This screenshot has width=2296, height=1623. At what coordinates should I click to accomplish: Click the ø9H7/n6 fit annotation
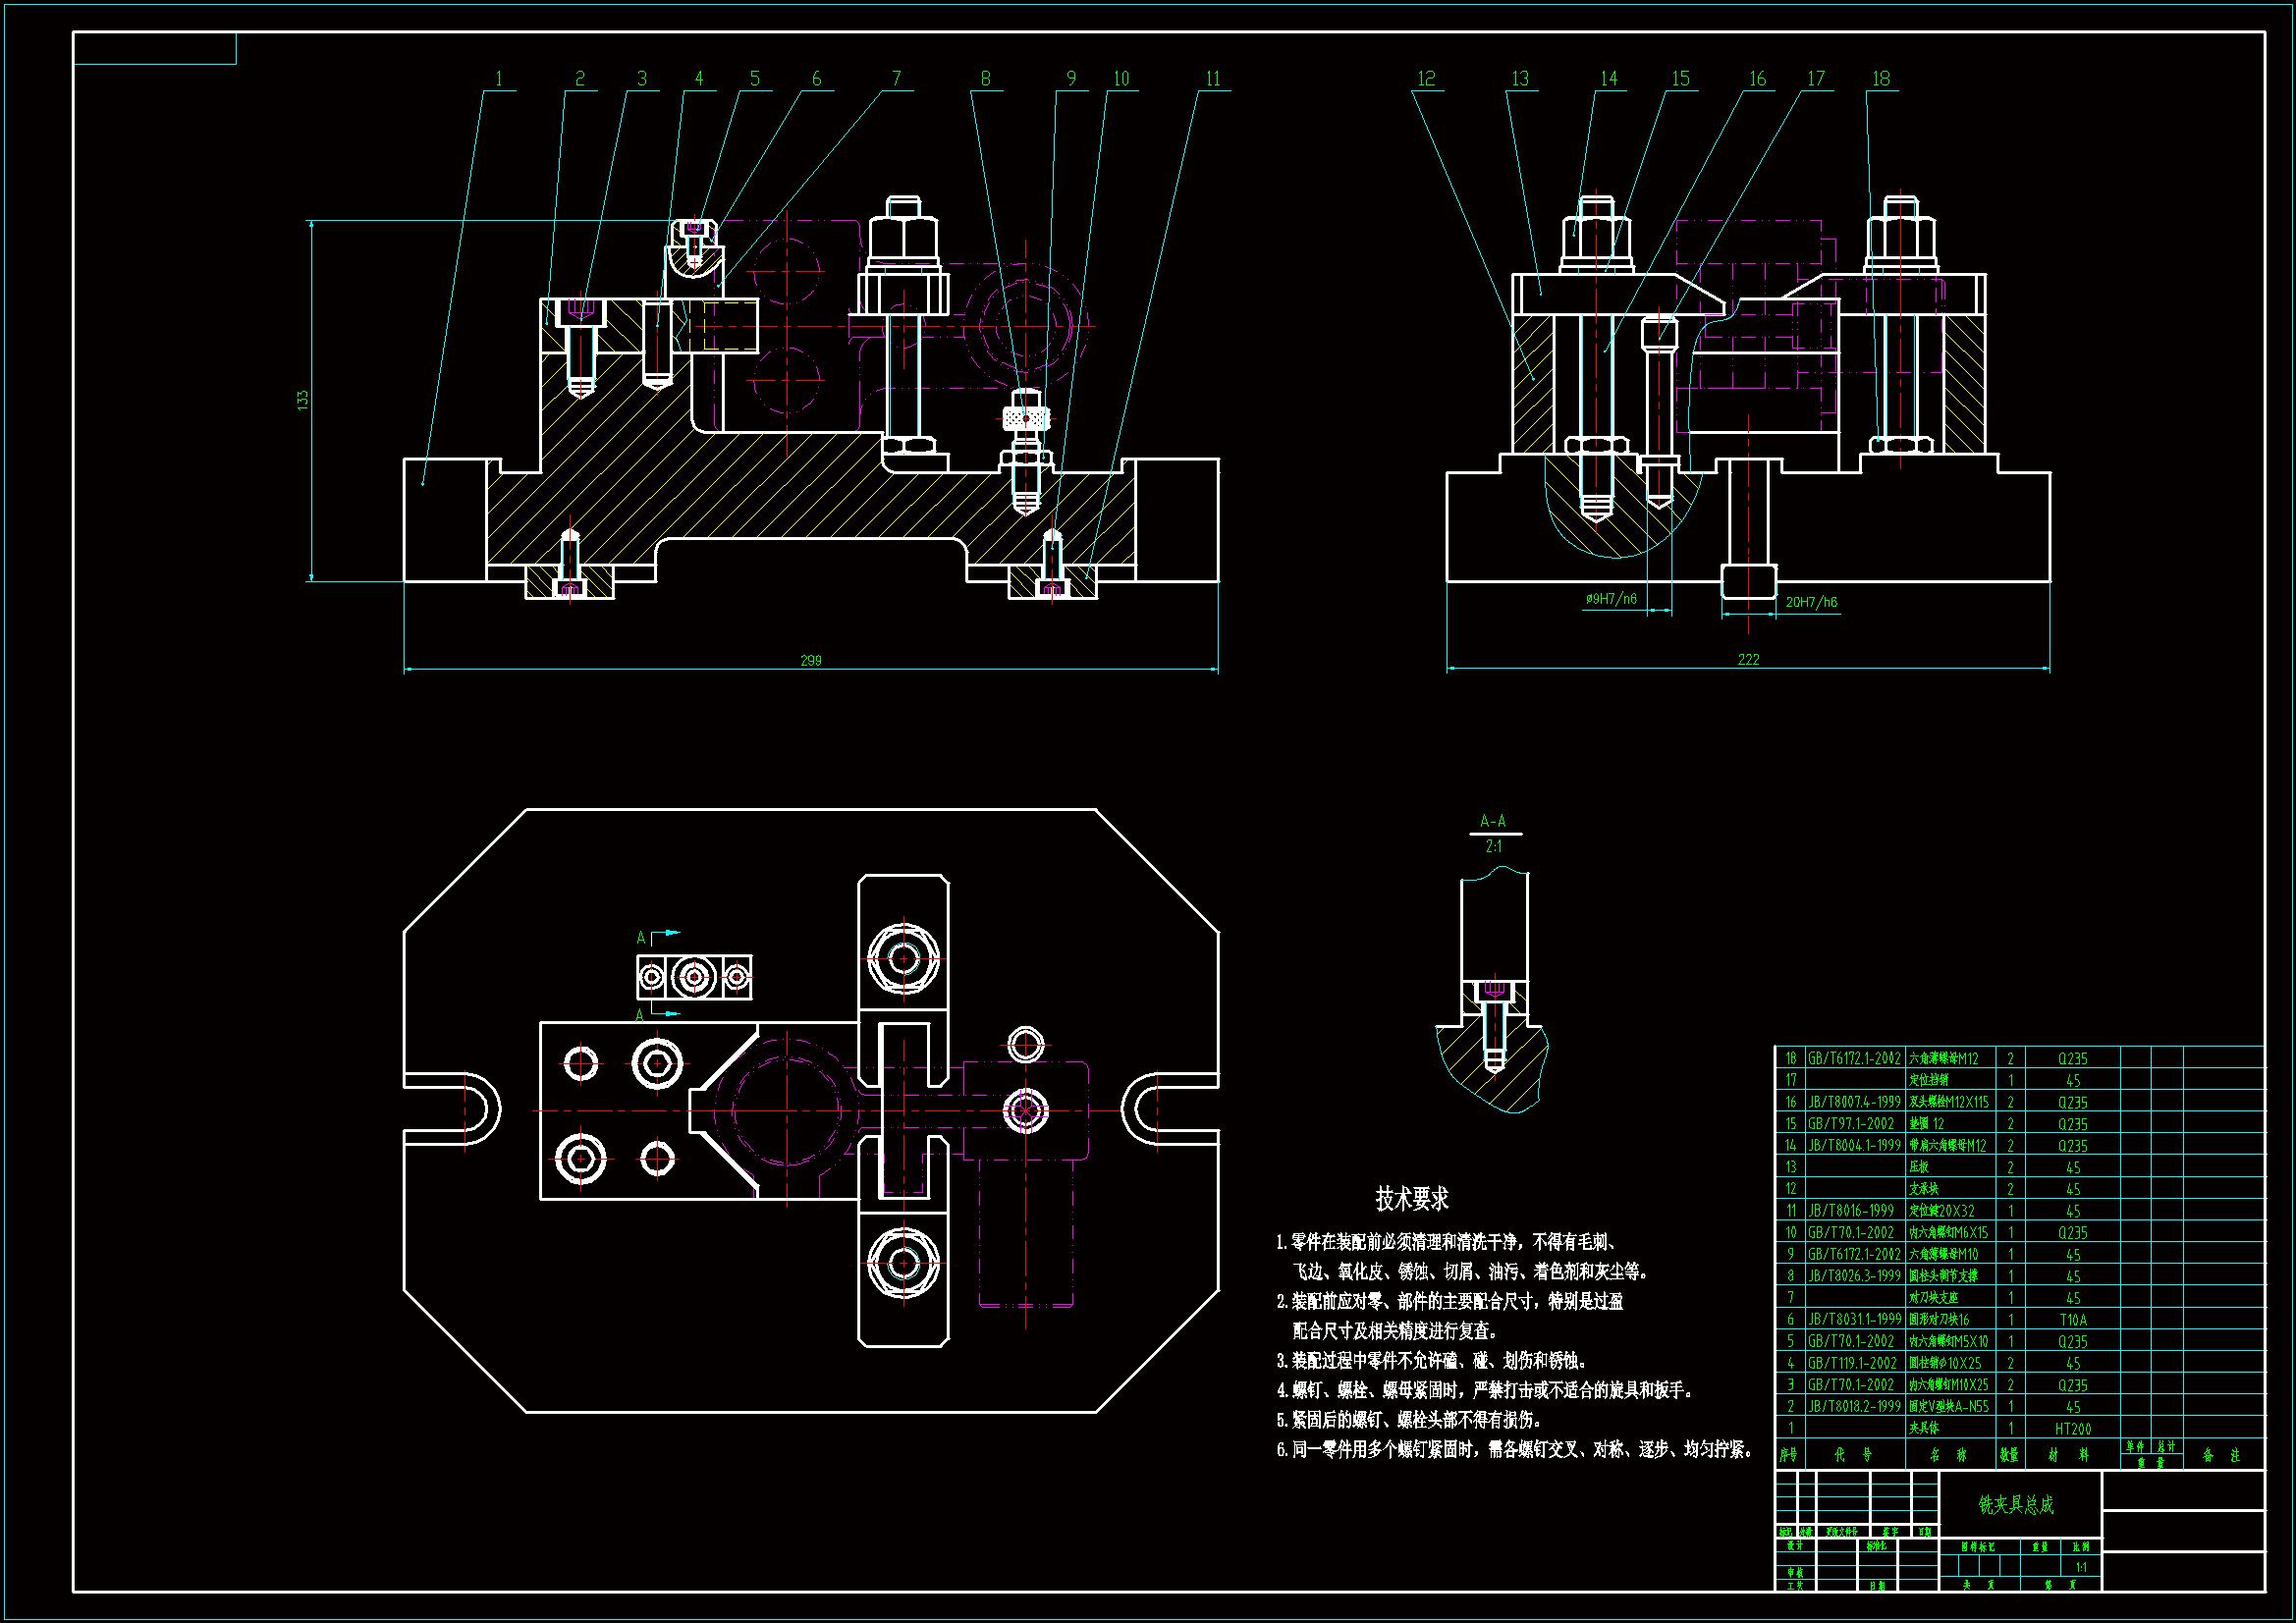click(1611, 599)
